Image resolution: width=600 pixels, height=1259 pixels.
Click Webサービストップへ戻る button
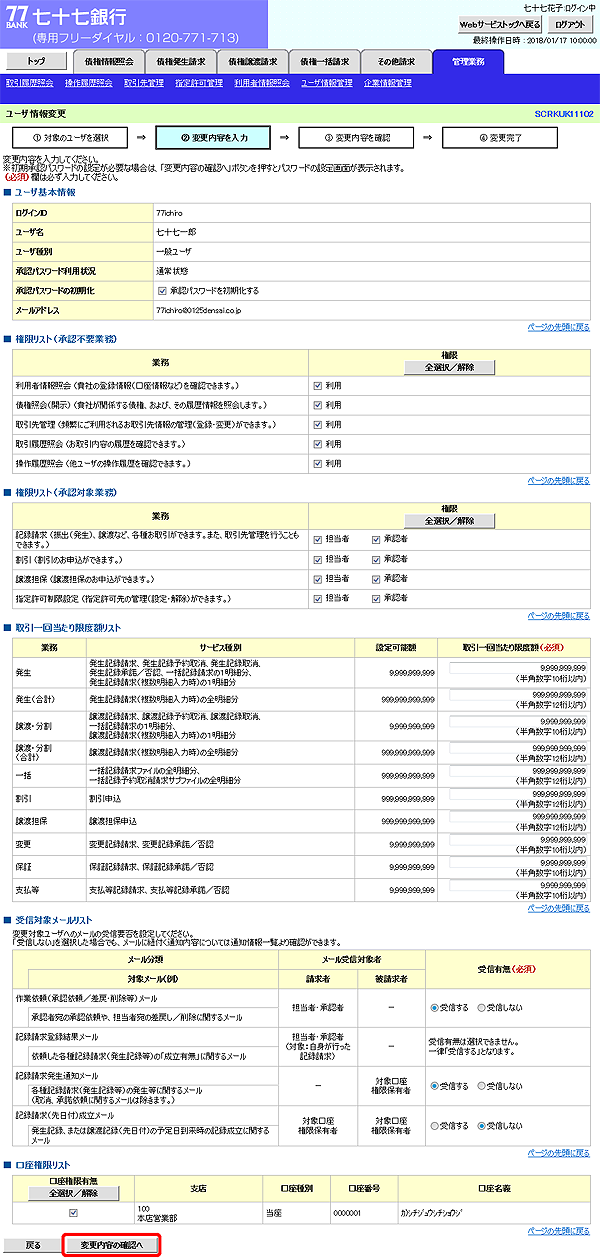[501, 24]
